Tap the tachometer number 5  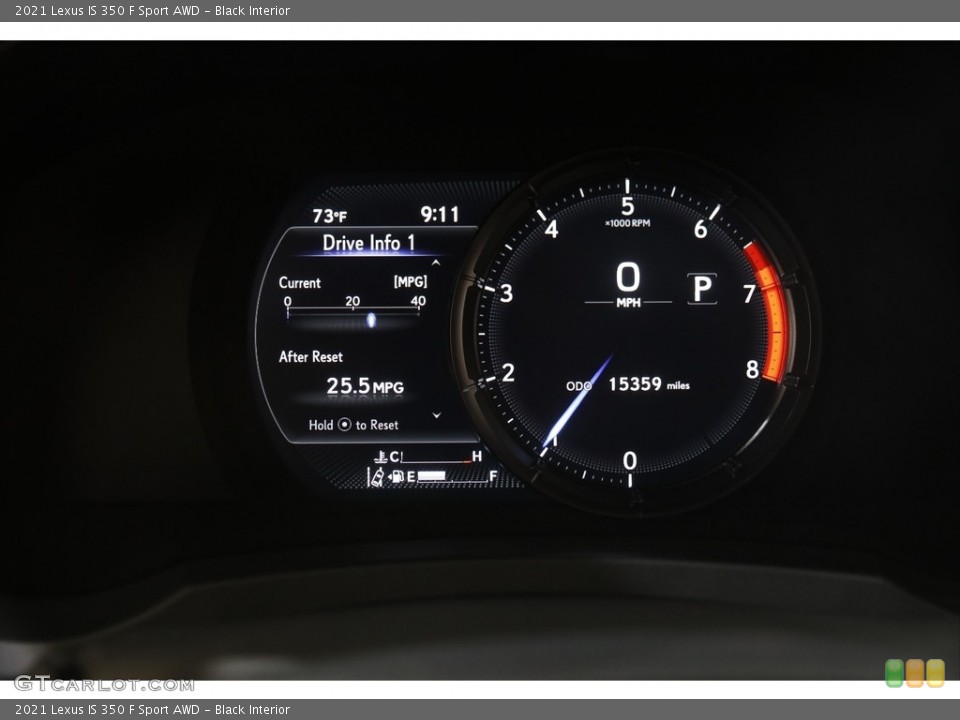628,206
